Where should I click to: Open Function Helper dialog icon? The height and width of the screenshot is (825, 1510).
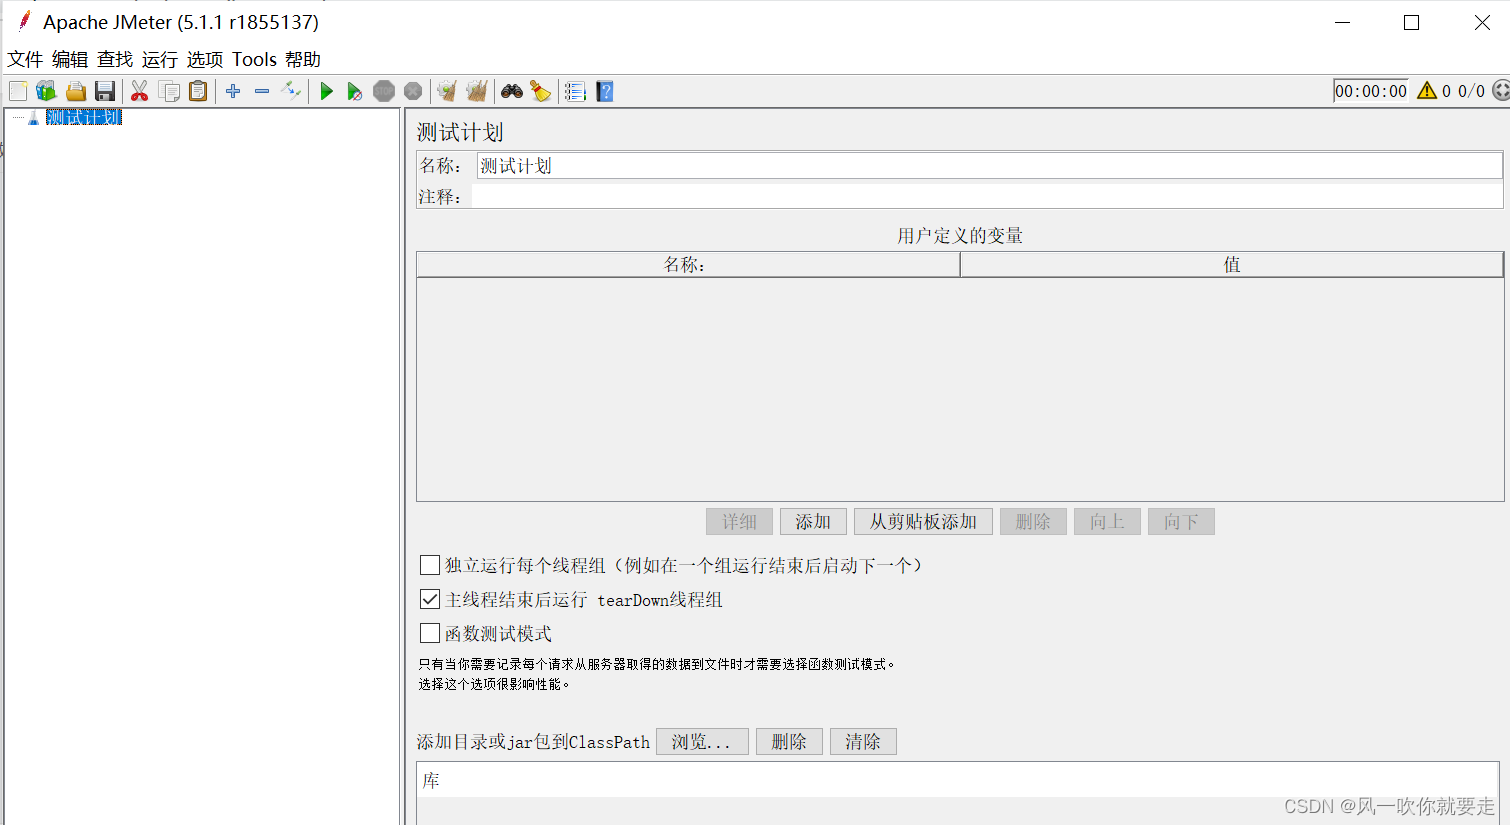[x=575, y=91]
